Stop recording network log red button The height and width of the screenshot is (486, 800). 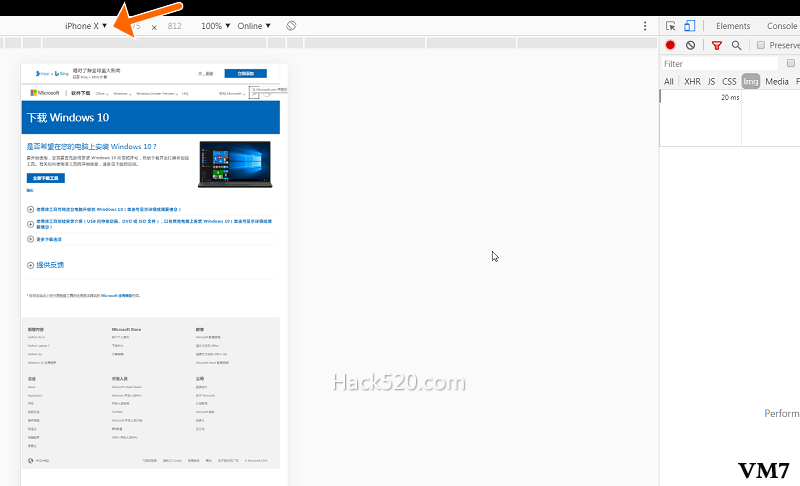click(x=670, y=45)
